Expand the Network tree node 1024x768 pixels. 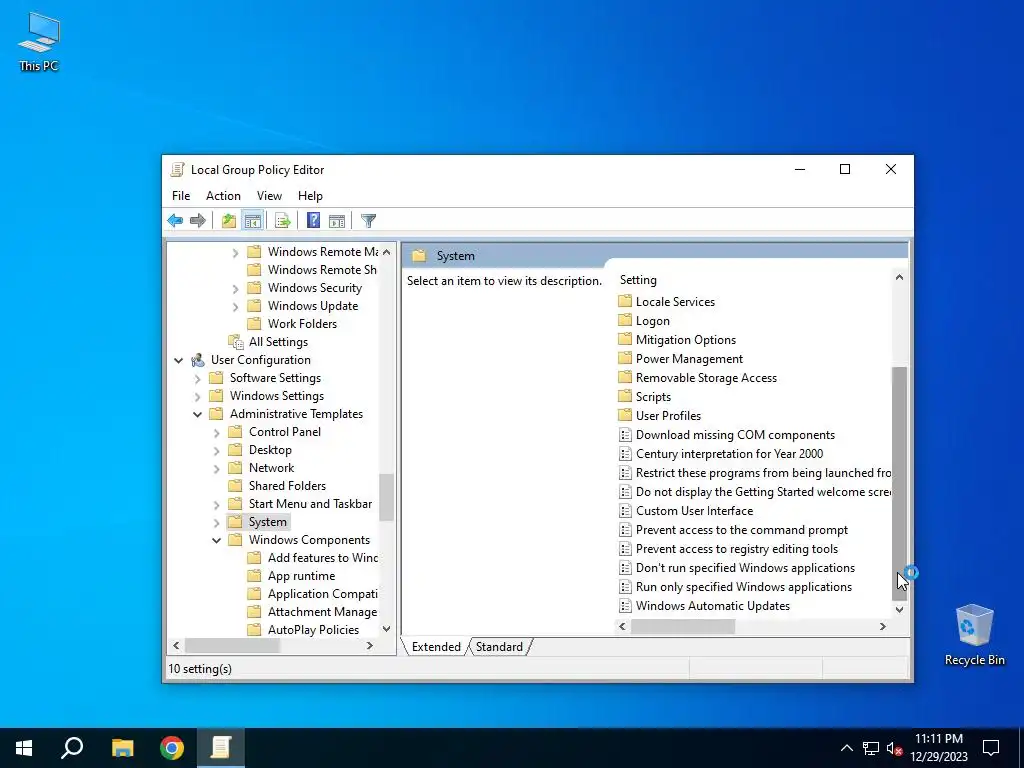216,468
